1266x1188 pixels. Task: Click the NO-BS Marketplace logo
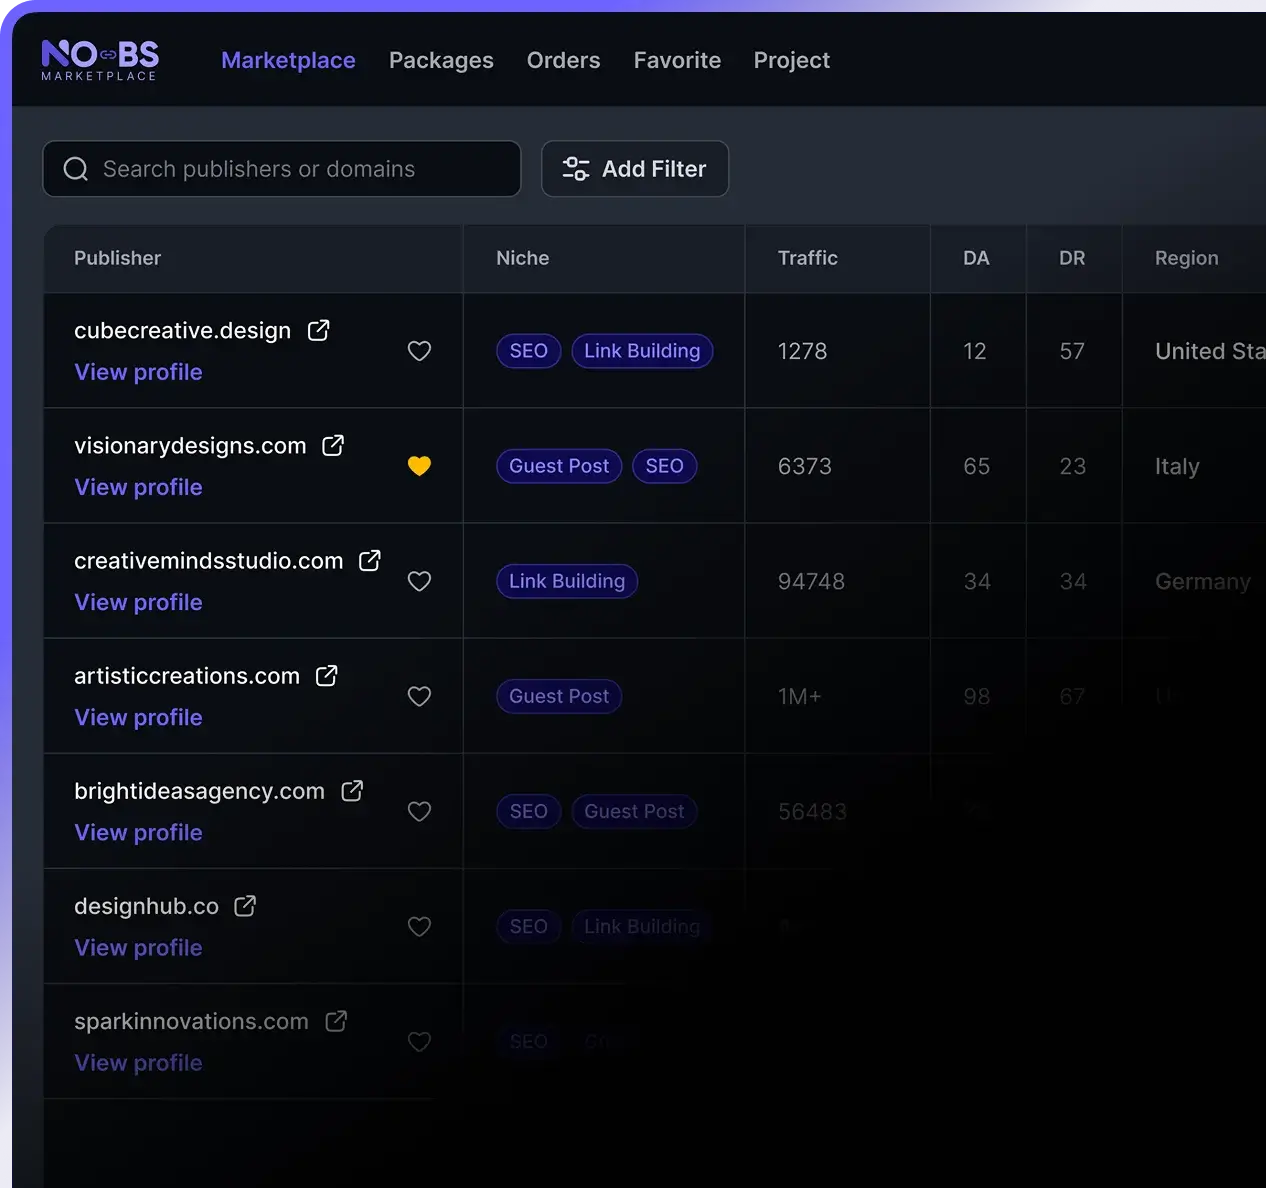[x=99, y=59]
